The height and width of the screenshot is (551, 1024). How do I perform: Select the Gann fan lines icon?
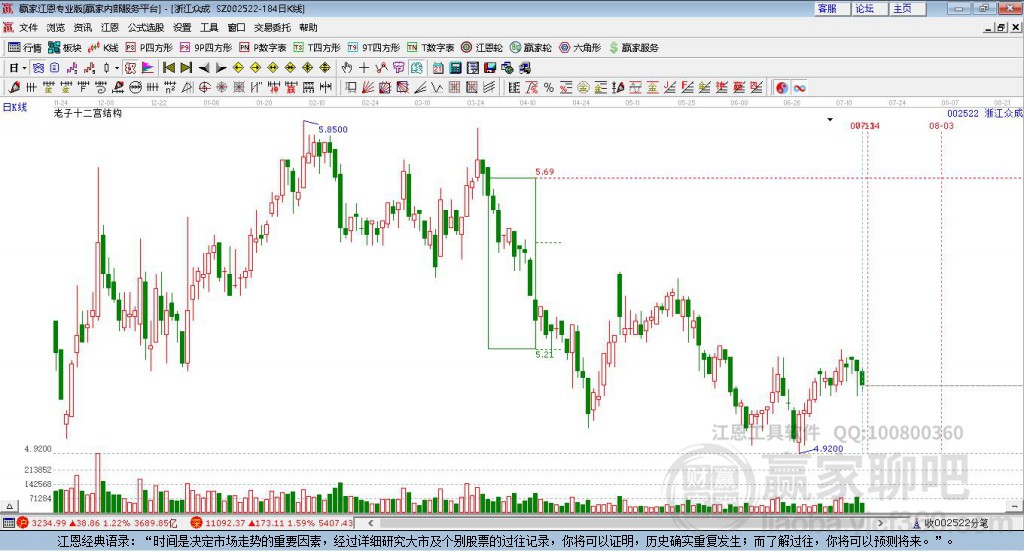368,87
